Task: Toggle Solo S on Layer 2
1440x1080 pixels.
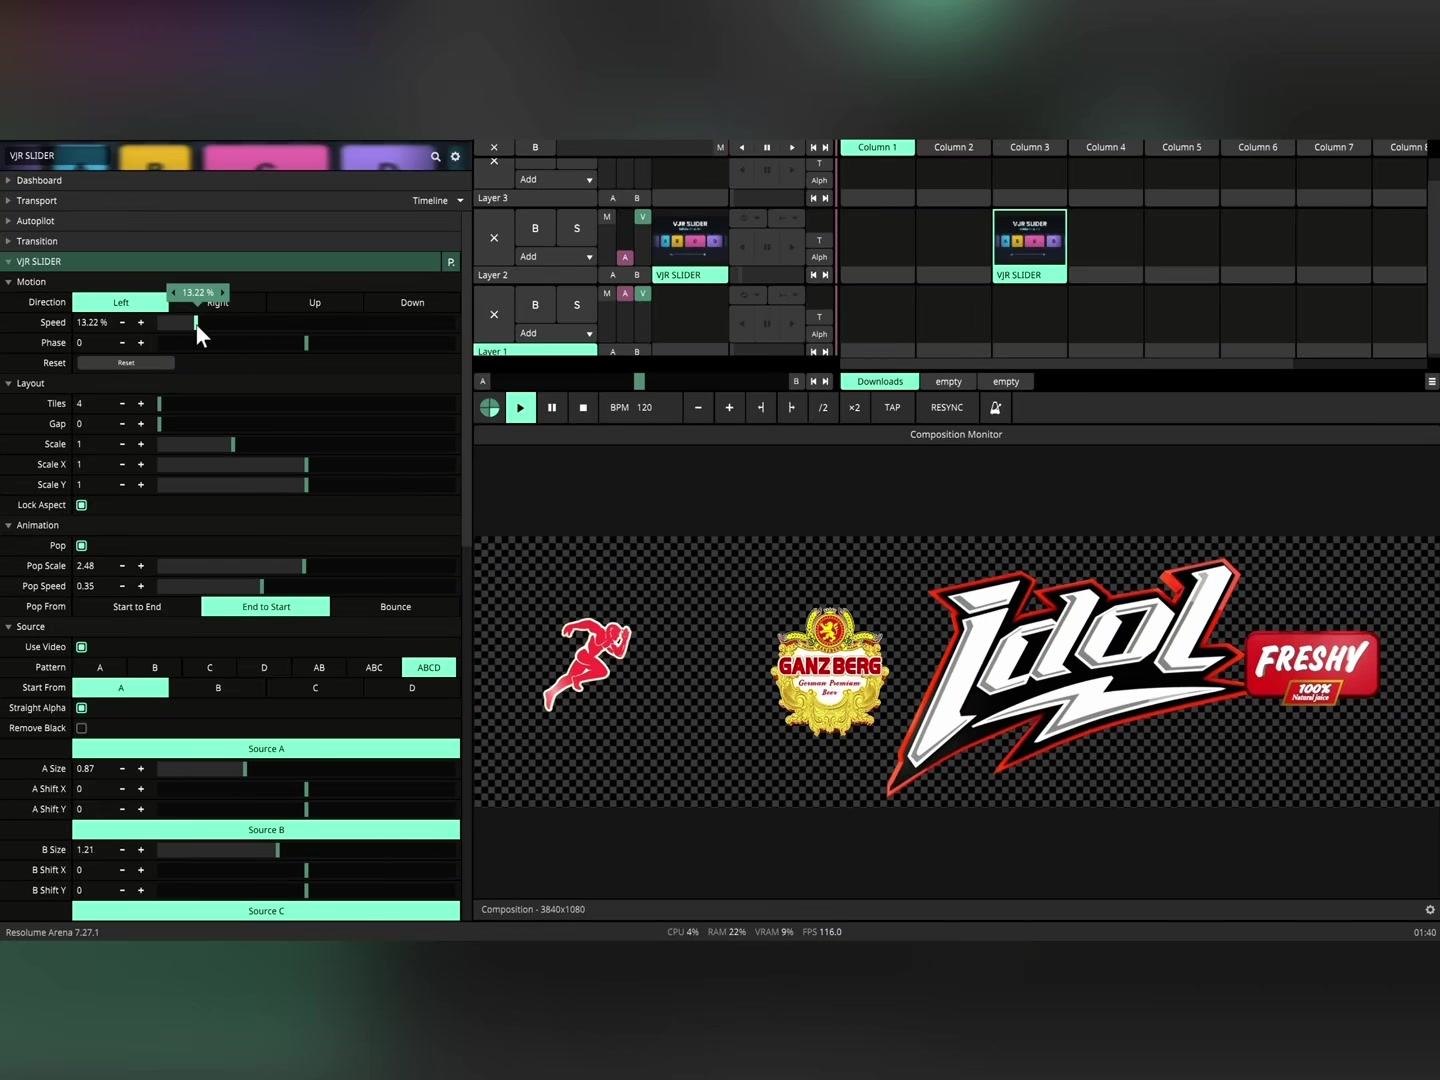Action: (x=577, y=229)
